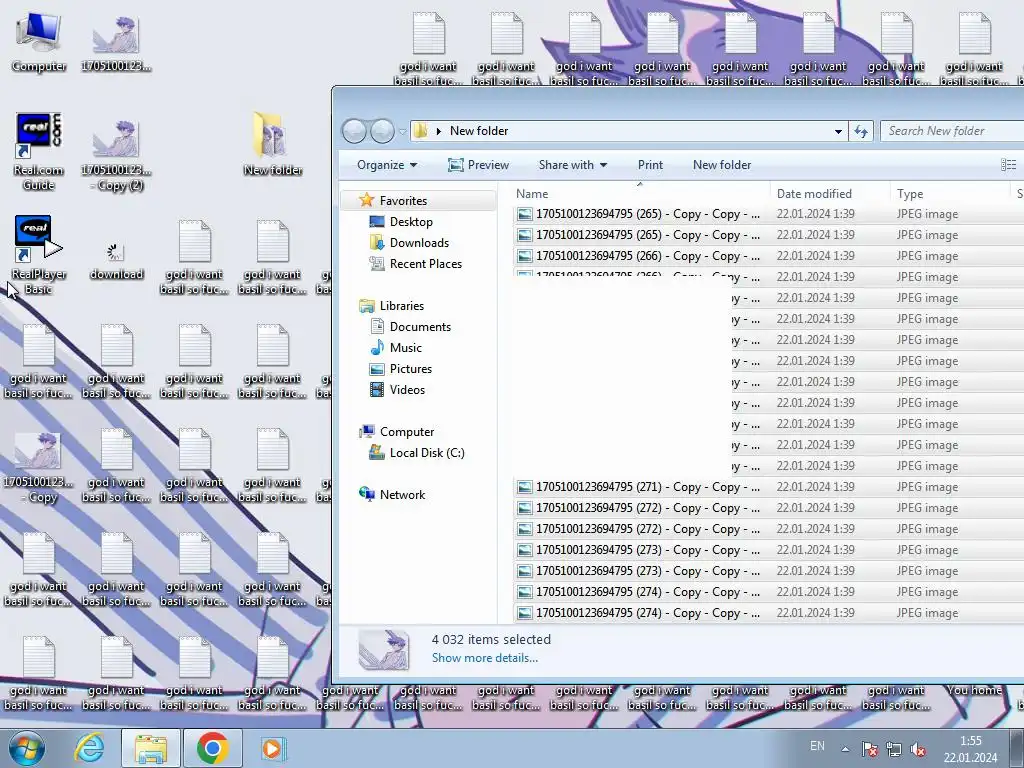Select Libraries in the navigation pane
The width and height of the screenshot is (1024, 768).
click(x=402, y=306)
